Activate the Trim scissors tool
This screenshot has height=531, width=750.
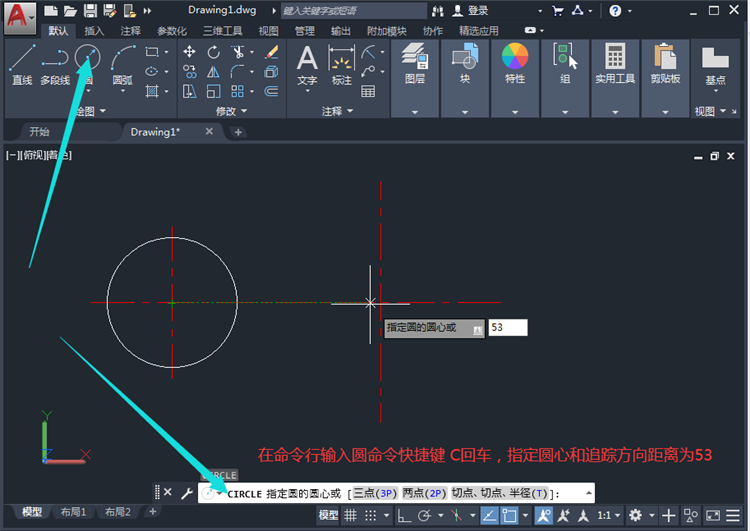tap(238, 52)
